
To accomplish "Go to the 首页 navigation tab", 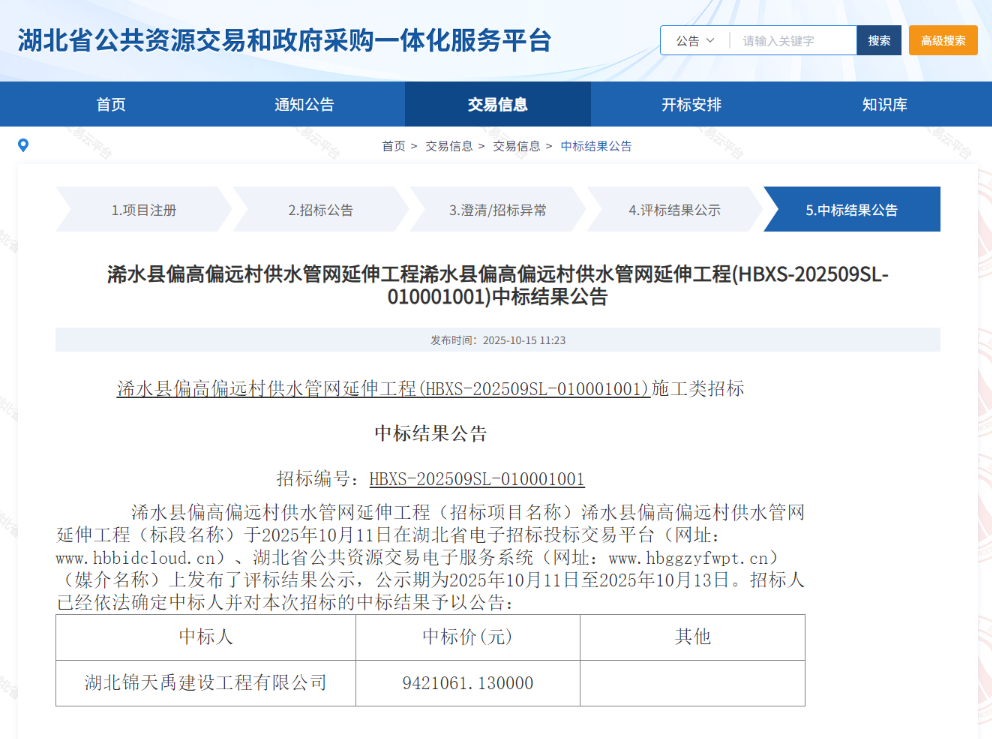I will (110, 103).
